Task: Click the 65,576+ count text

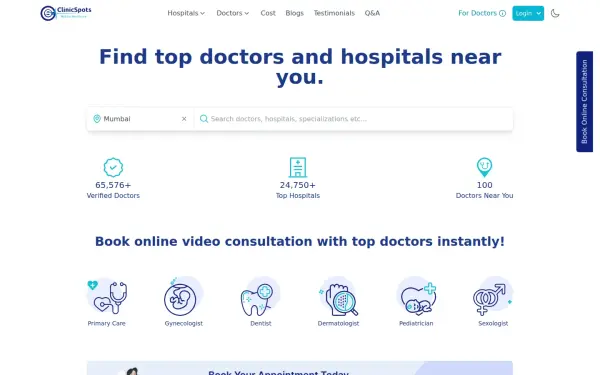Action: click(x=113, y=185)
